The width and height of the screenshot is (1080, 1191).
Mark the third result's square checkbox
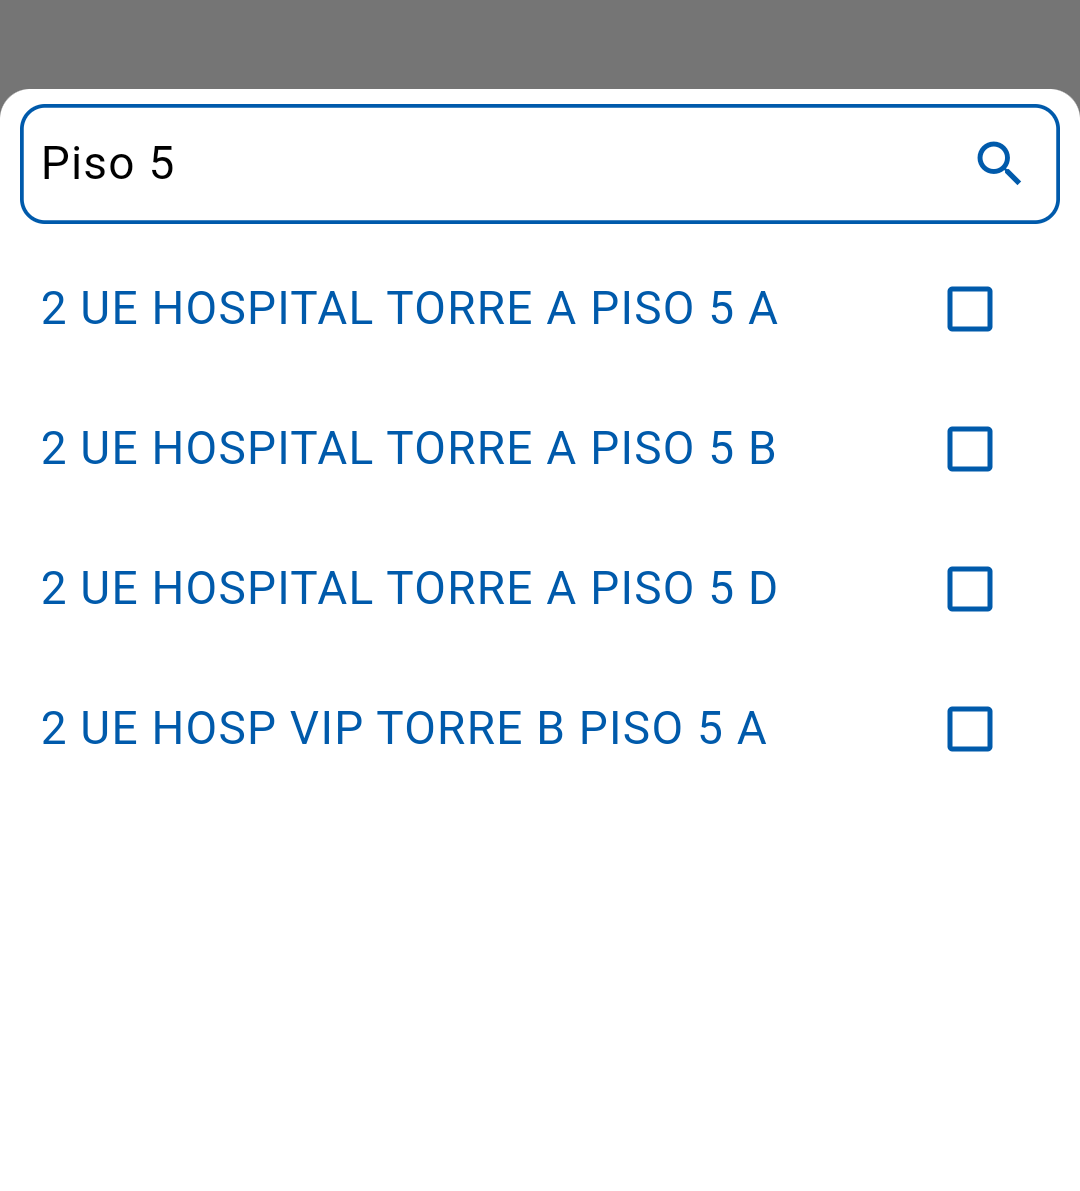[x=969, y=589]
